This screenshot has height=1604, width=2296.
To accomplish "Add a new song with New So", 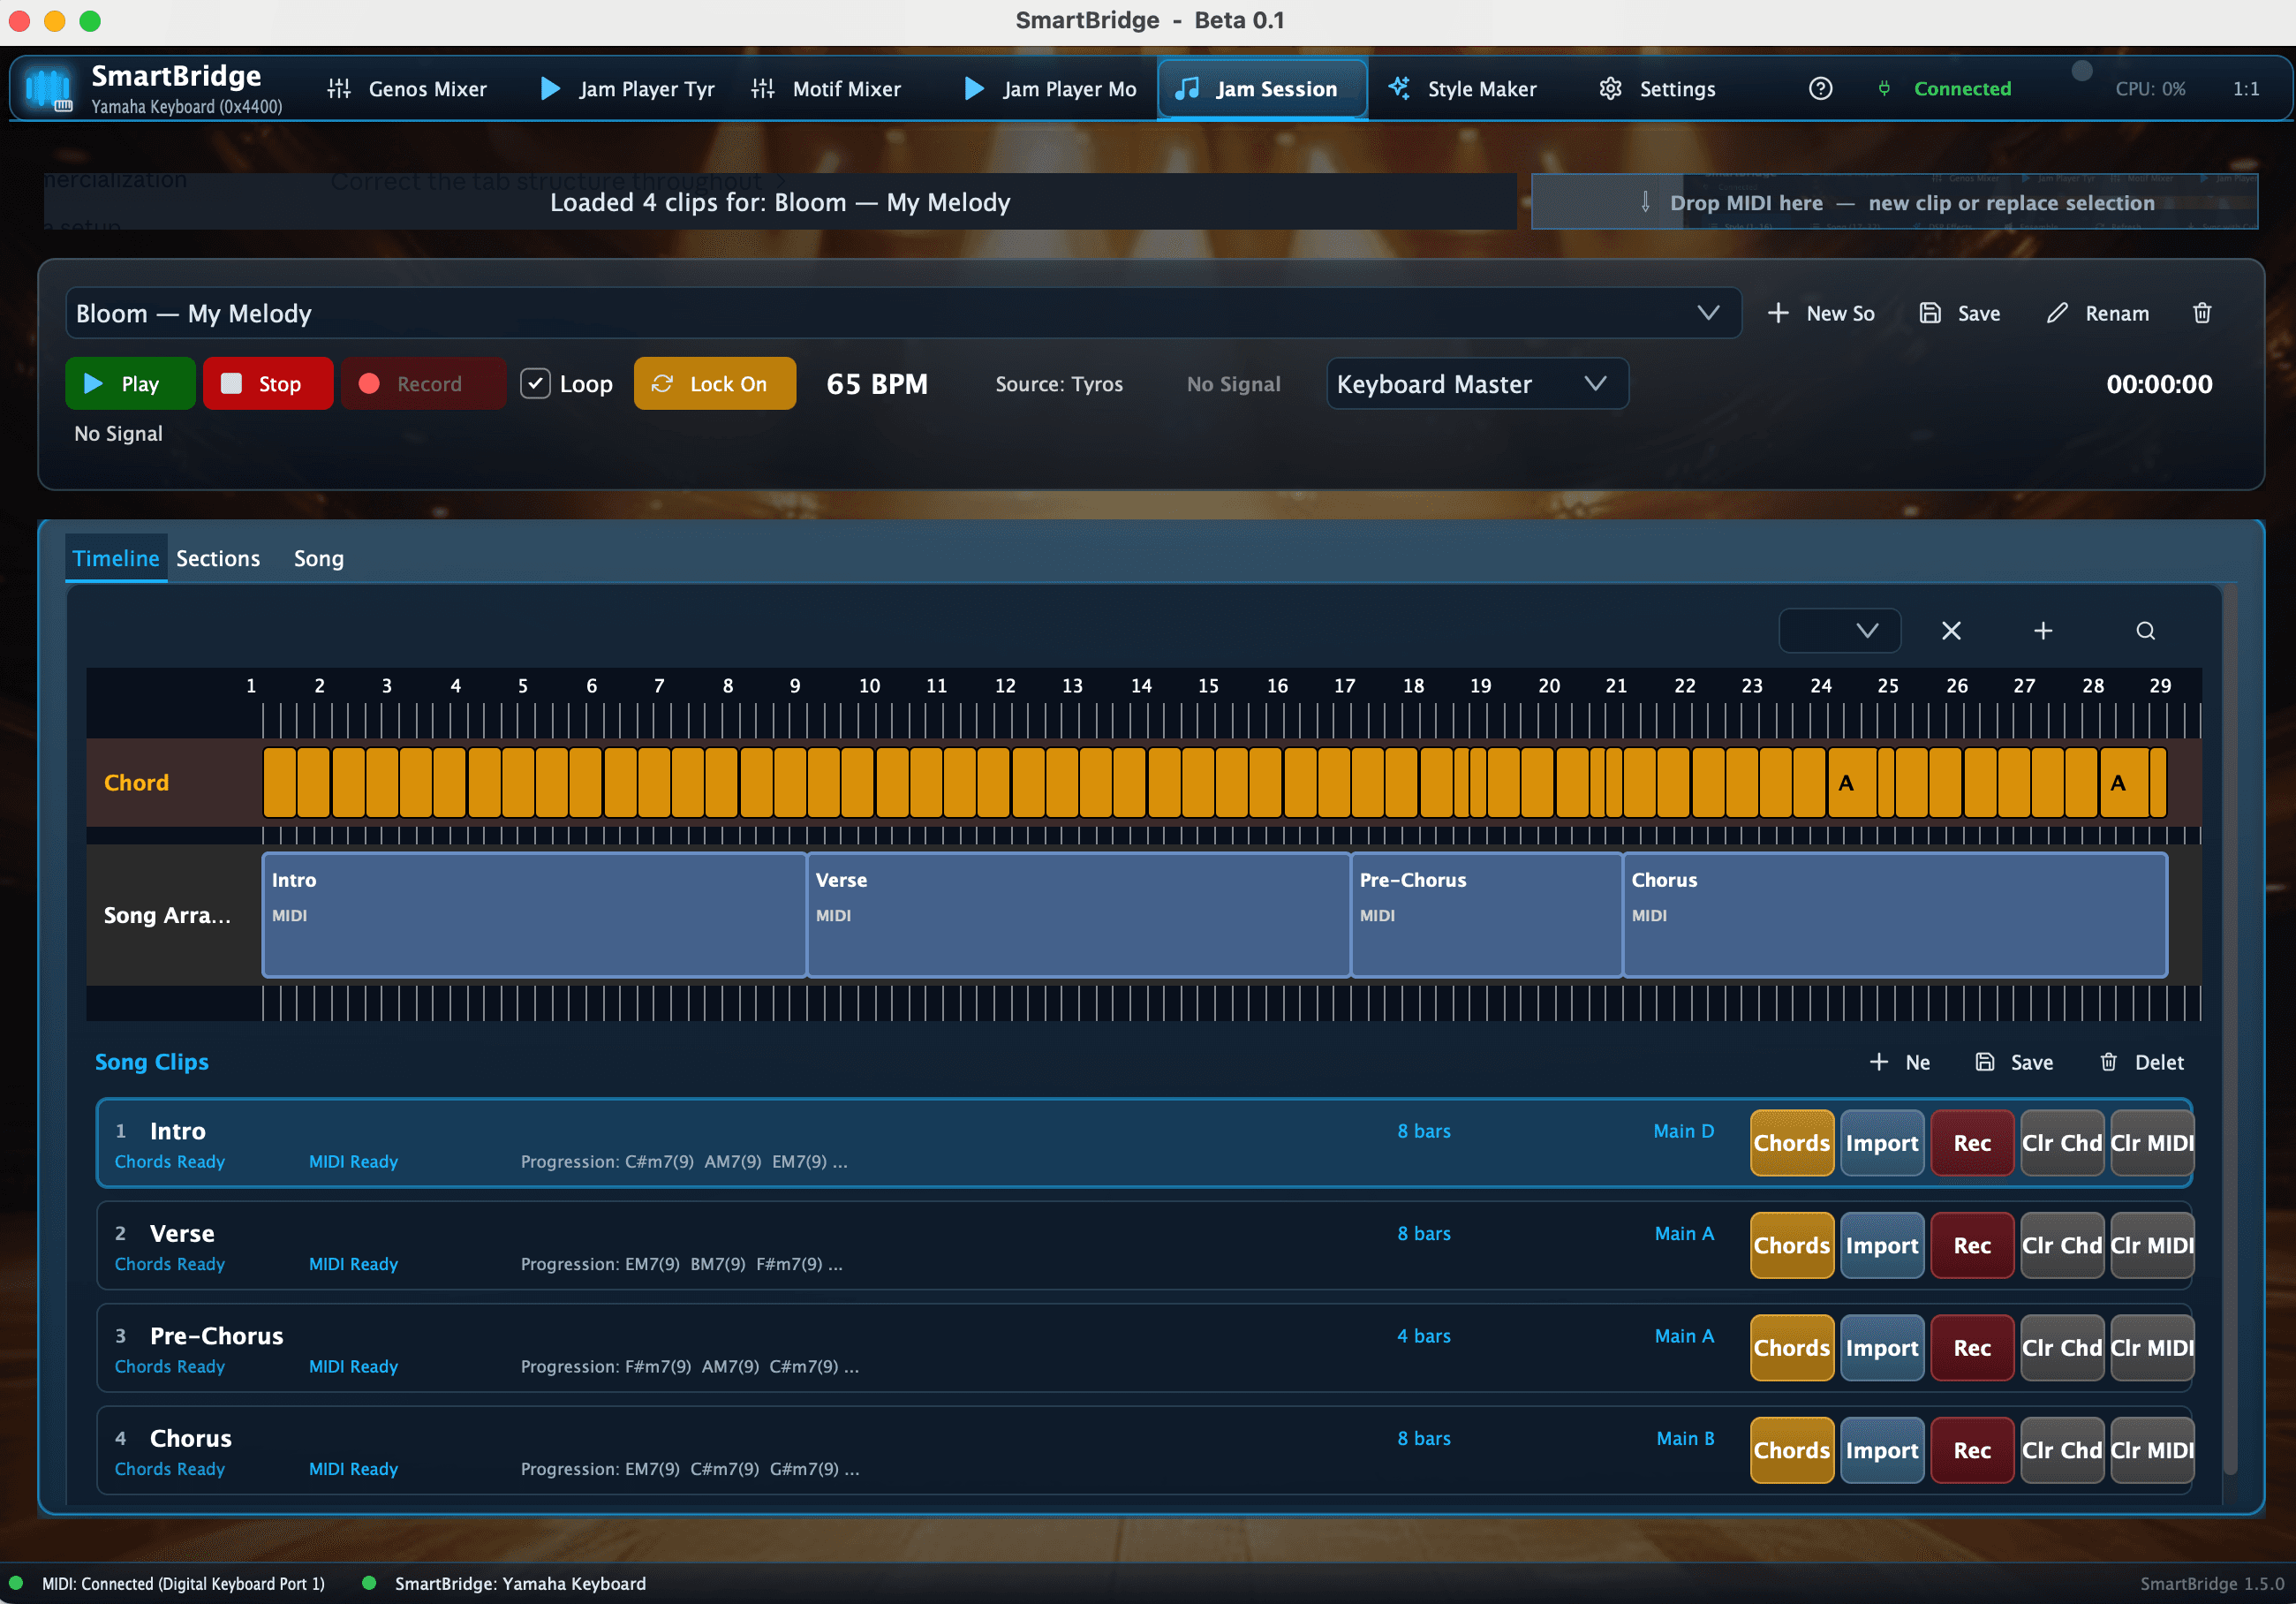I will pyautogui.click(x=1820, y=313).
